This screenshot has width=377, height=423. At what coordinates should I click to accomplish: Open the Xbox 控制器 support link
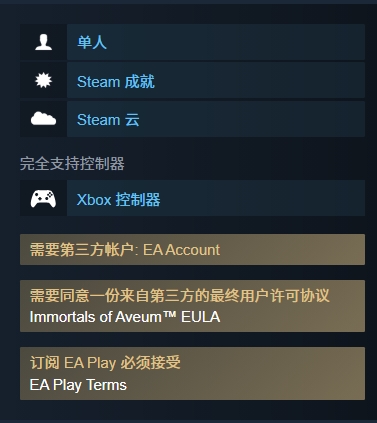coord(119,200)
